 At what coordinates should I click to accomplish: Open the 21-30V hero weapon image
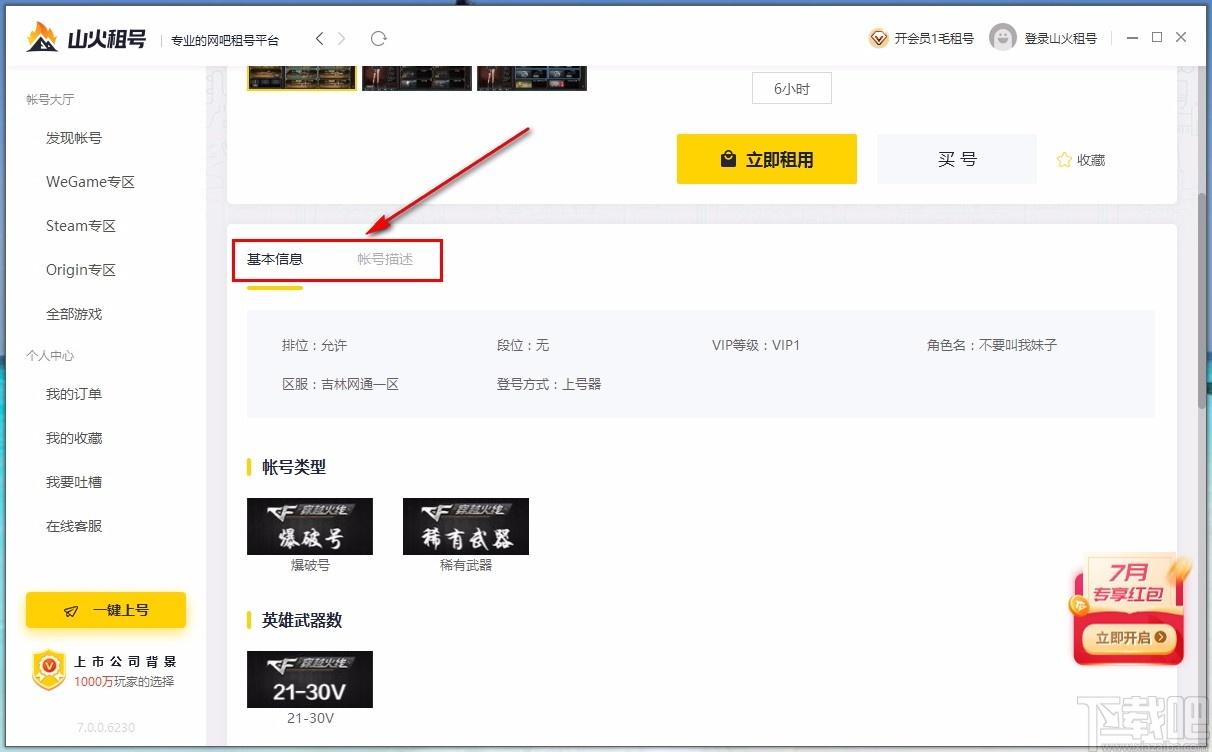(x=310, y=679)
